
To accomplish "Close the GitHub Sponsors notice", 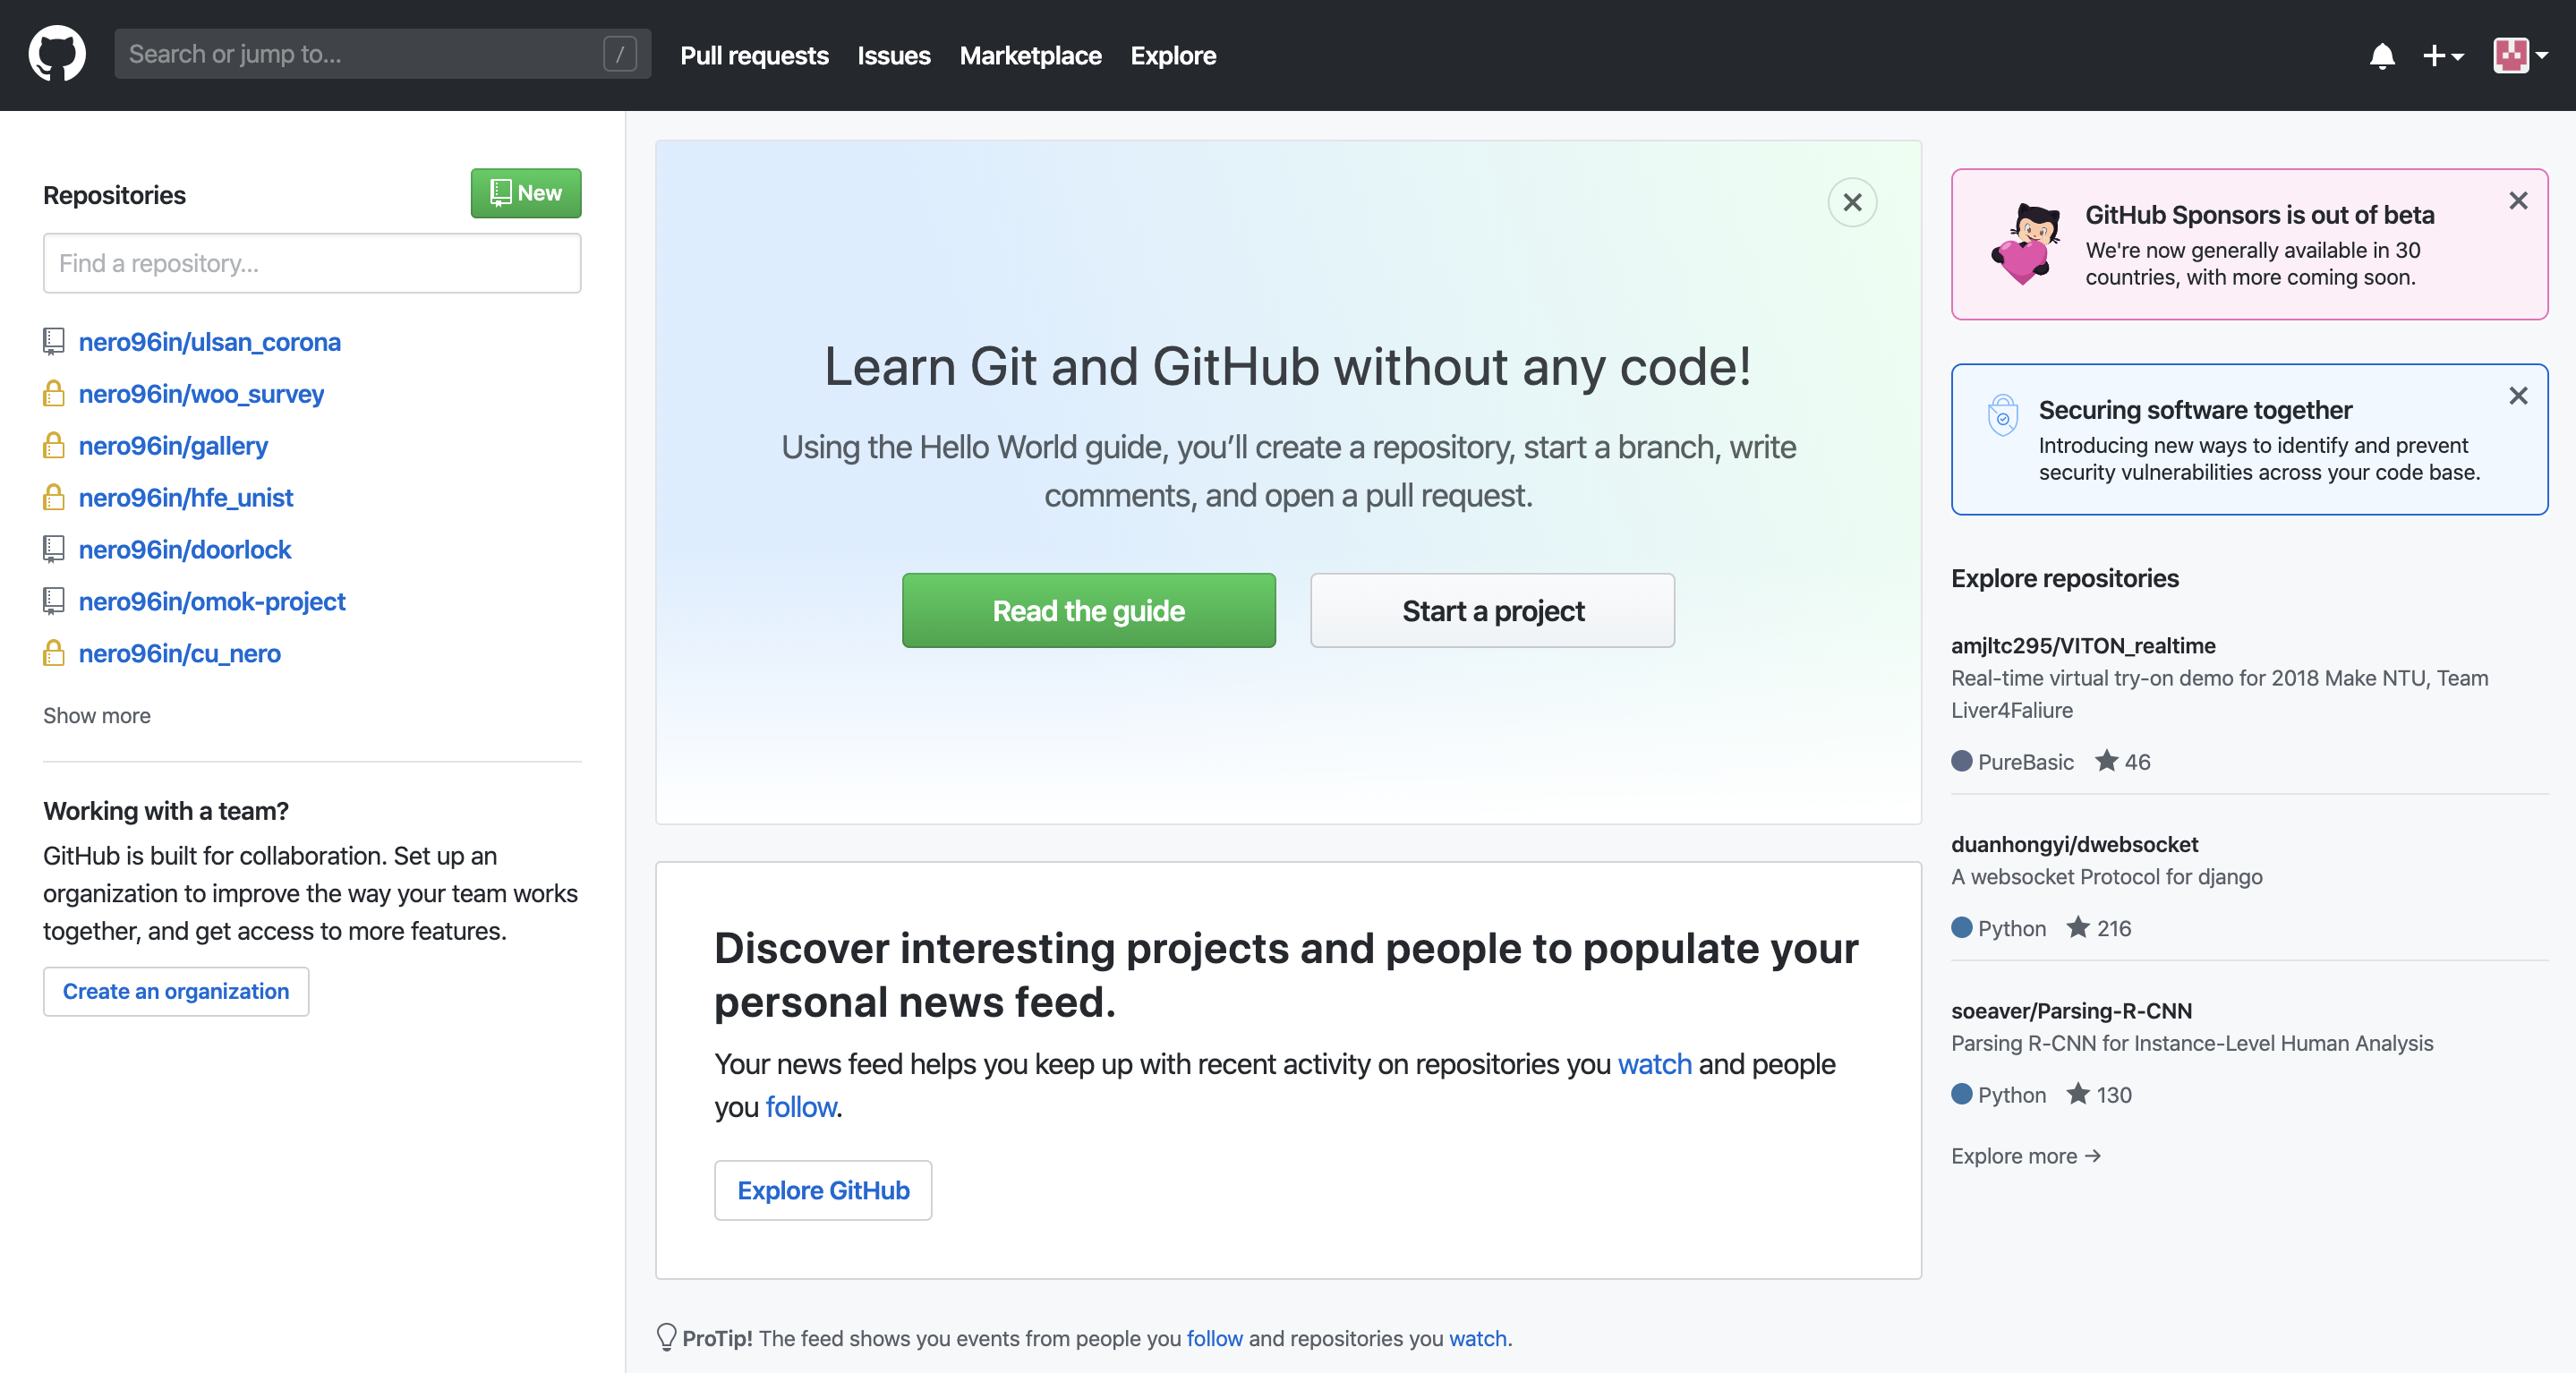I will point(2518,201).
